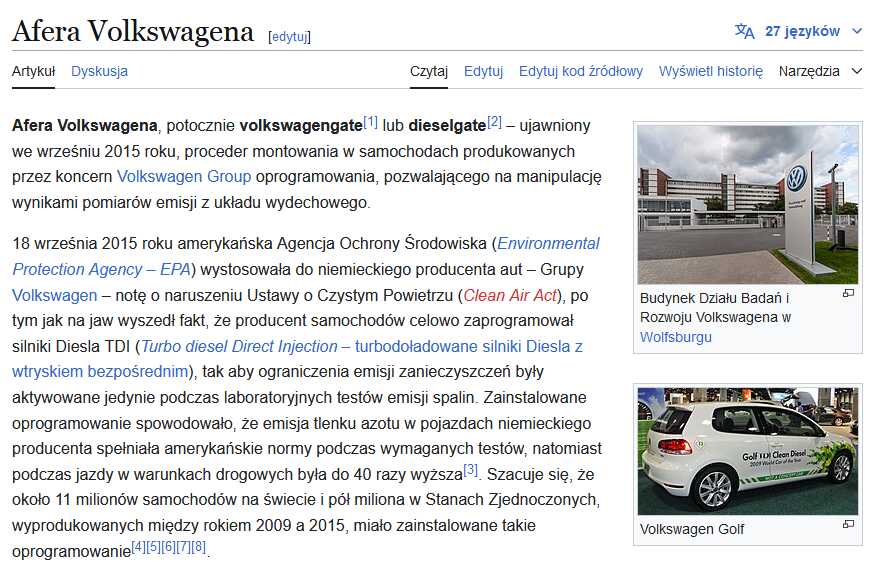Open footnote reference [1]
The width and height of the screenshot is (870, 565).
(371, 121)
